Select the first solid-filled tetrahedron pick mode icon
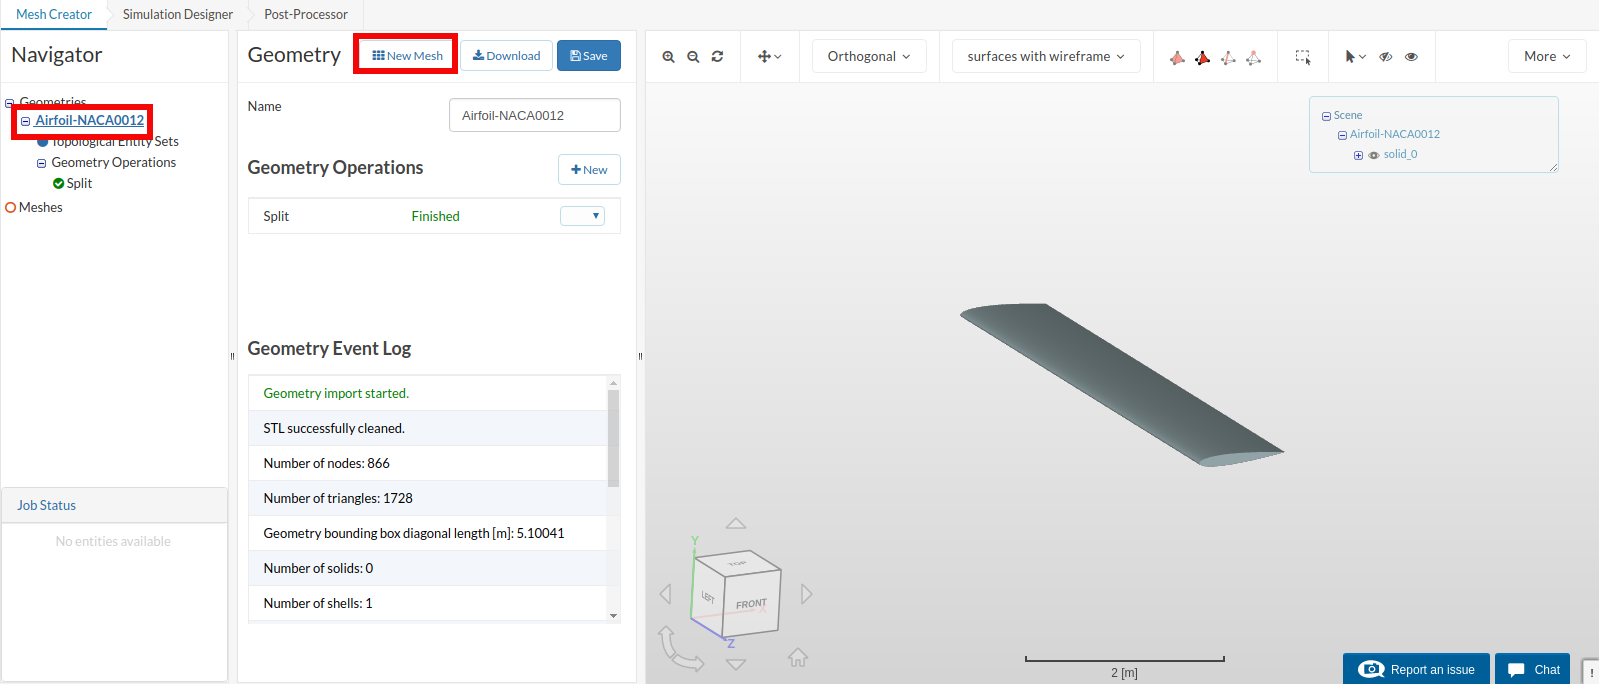This screenshot has width=1599, height=684. (1177, 57)
